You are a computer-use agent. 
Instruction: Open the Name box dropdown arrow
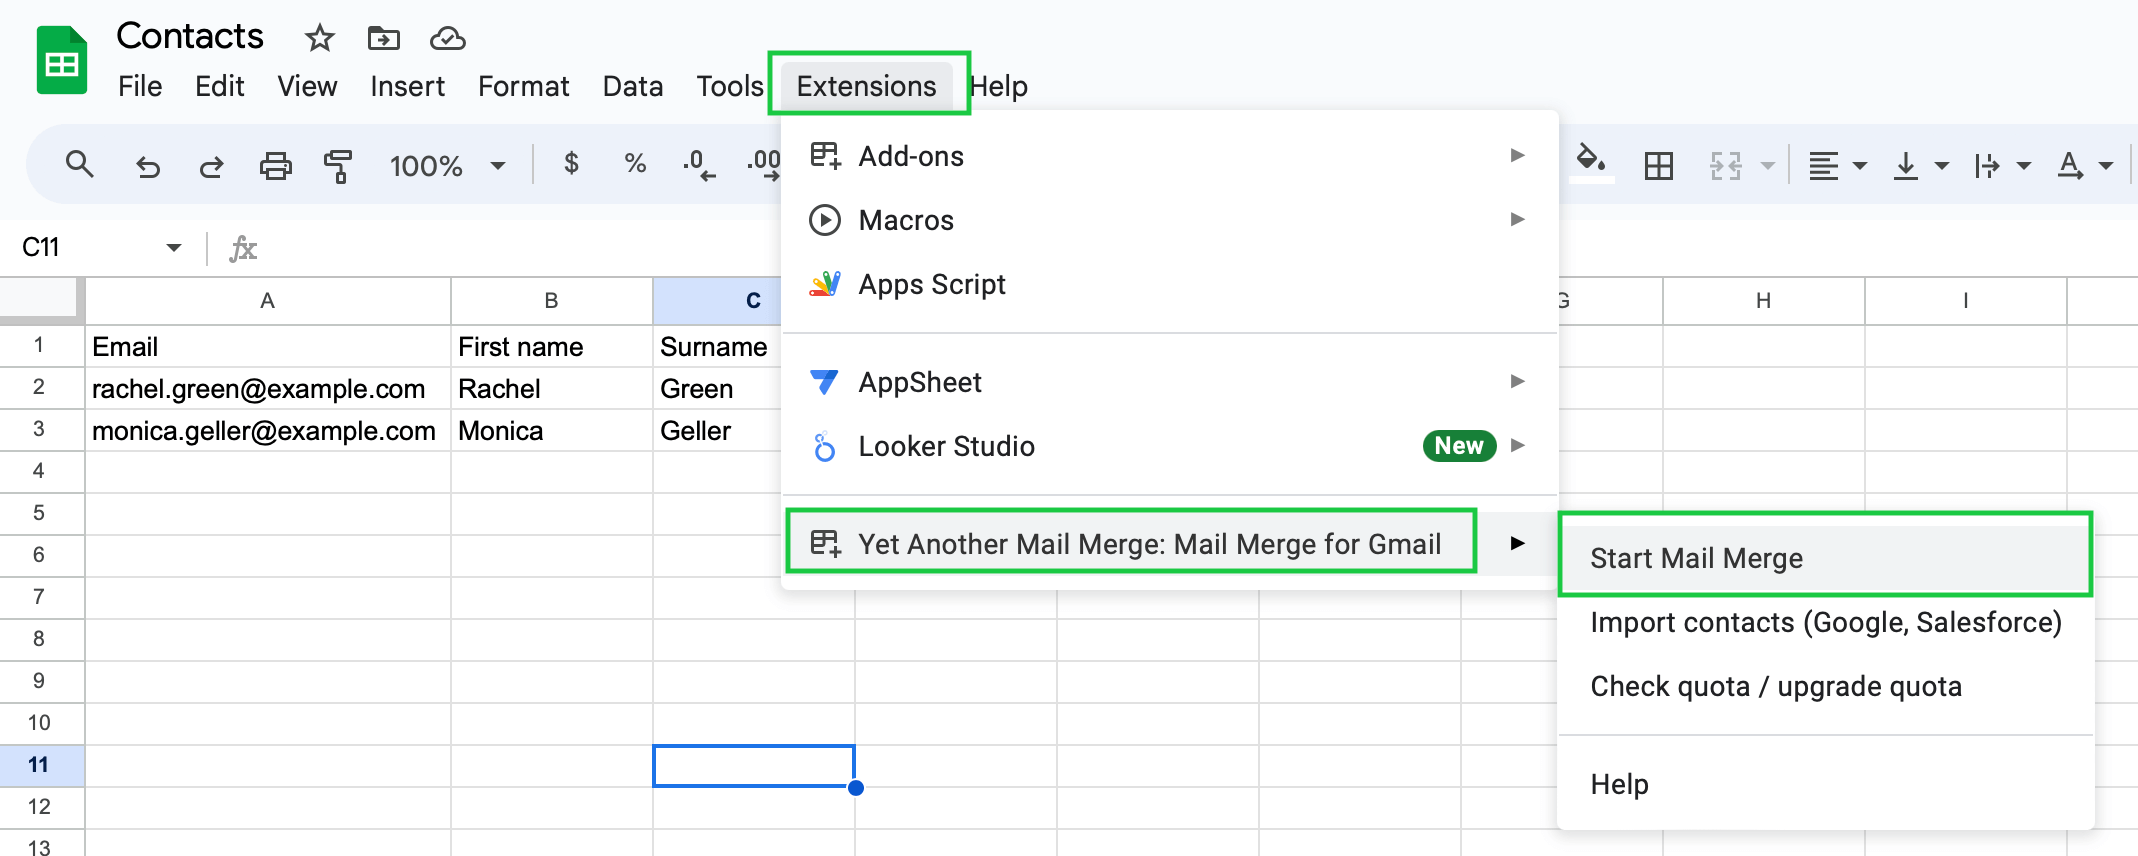click(x=174, y=247)
